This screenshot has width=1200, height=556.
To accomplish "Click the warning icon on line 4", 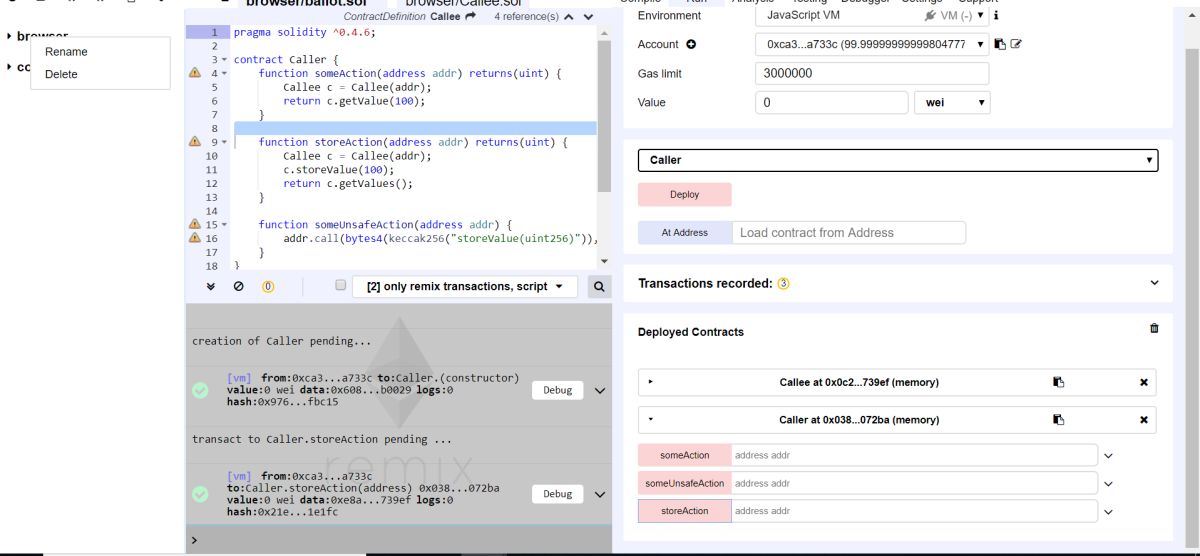I will [195, 73].
